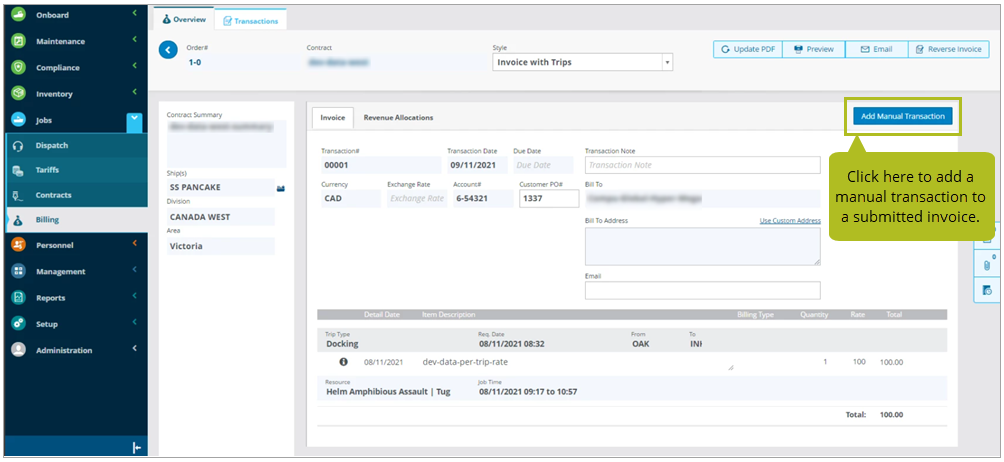Click the Maintenance sidebar icon
This screenshot has width=1004, height=462.
point(19,41)
